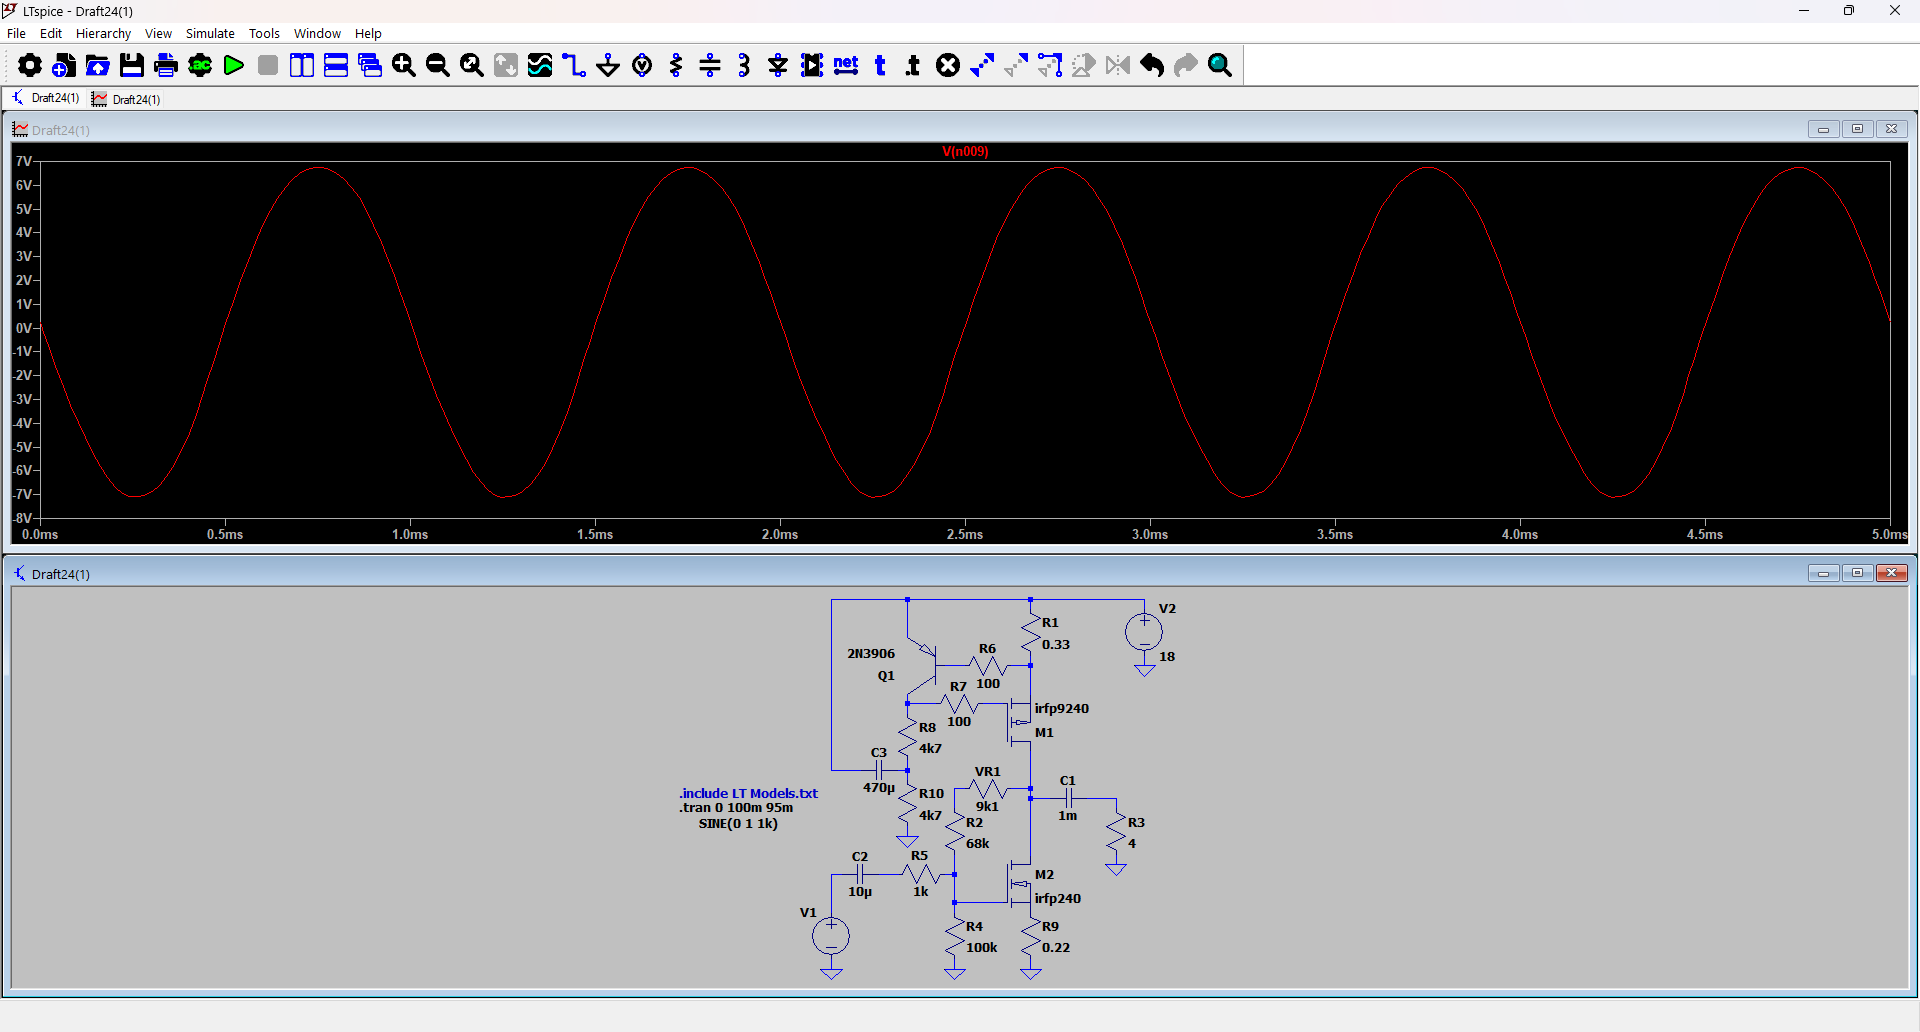This screenshot has height=1032, width=1920.
Task: Run the simulation with the green play icon
Action: [x=234, y=66]
